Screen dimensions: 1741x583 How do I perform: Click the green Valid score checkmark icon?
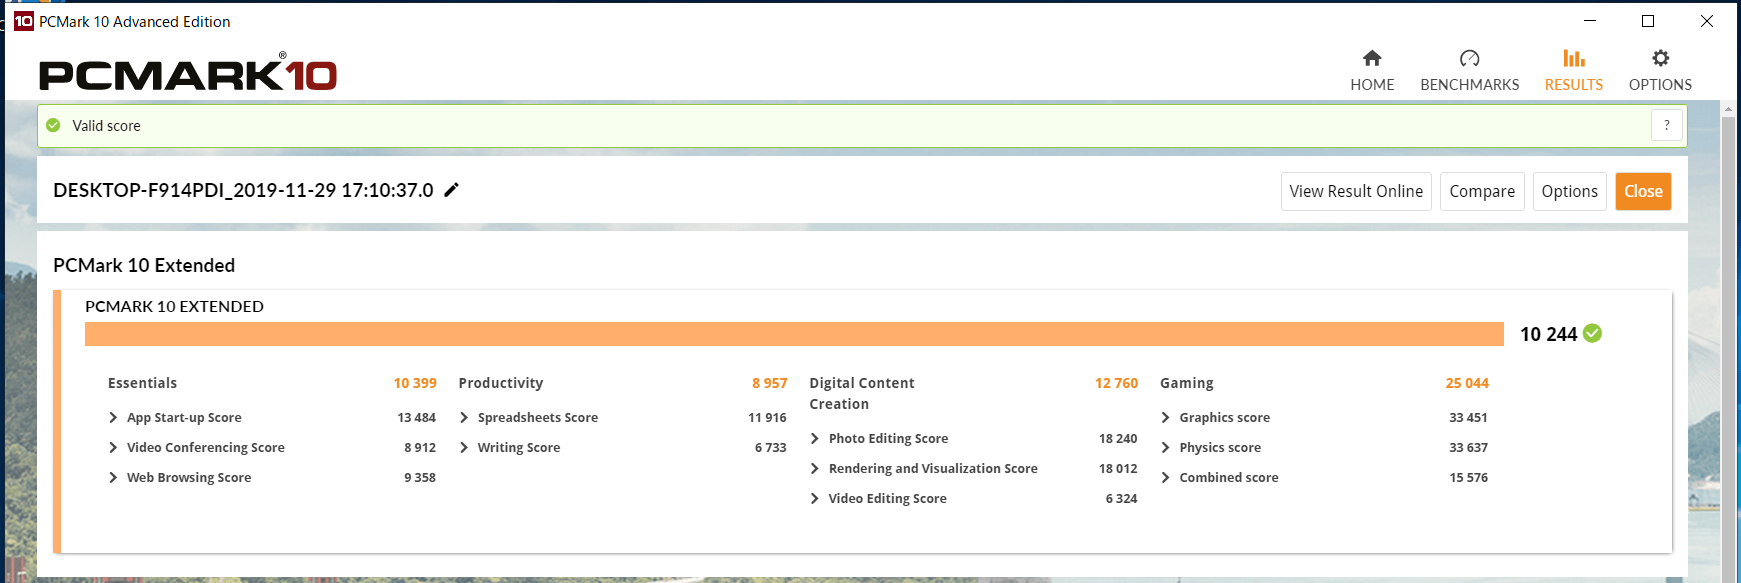click(x=53, y=126)
